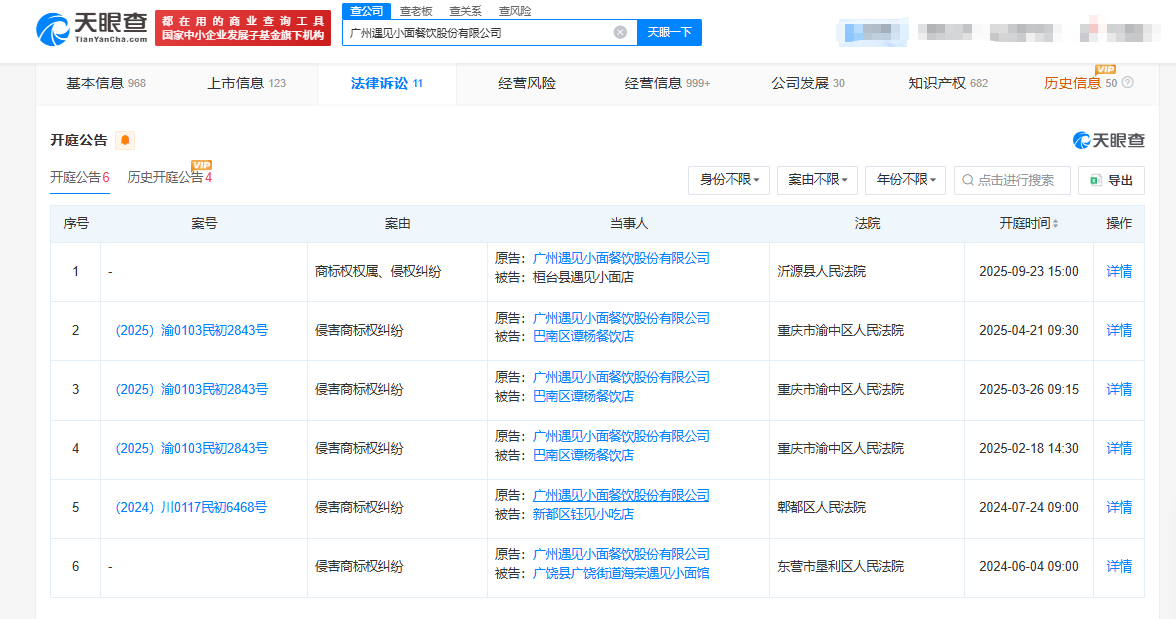
Task: Switch to 开庭公告 6 sub-tab
Action: [80, 178]
